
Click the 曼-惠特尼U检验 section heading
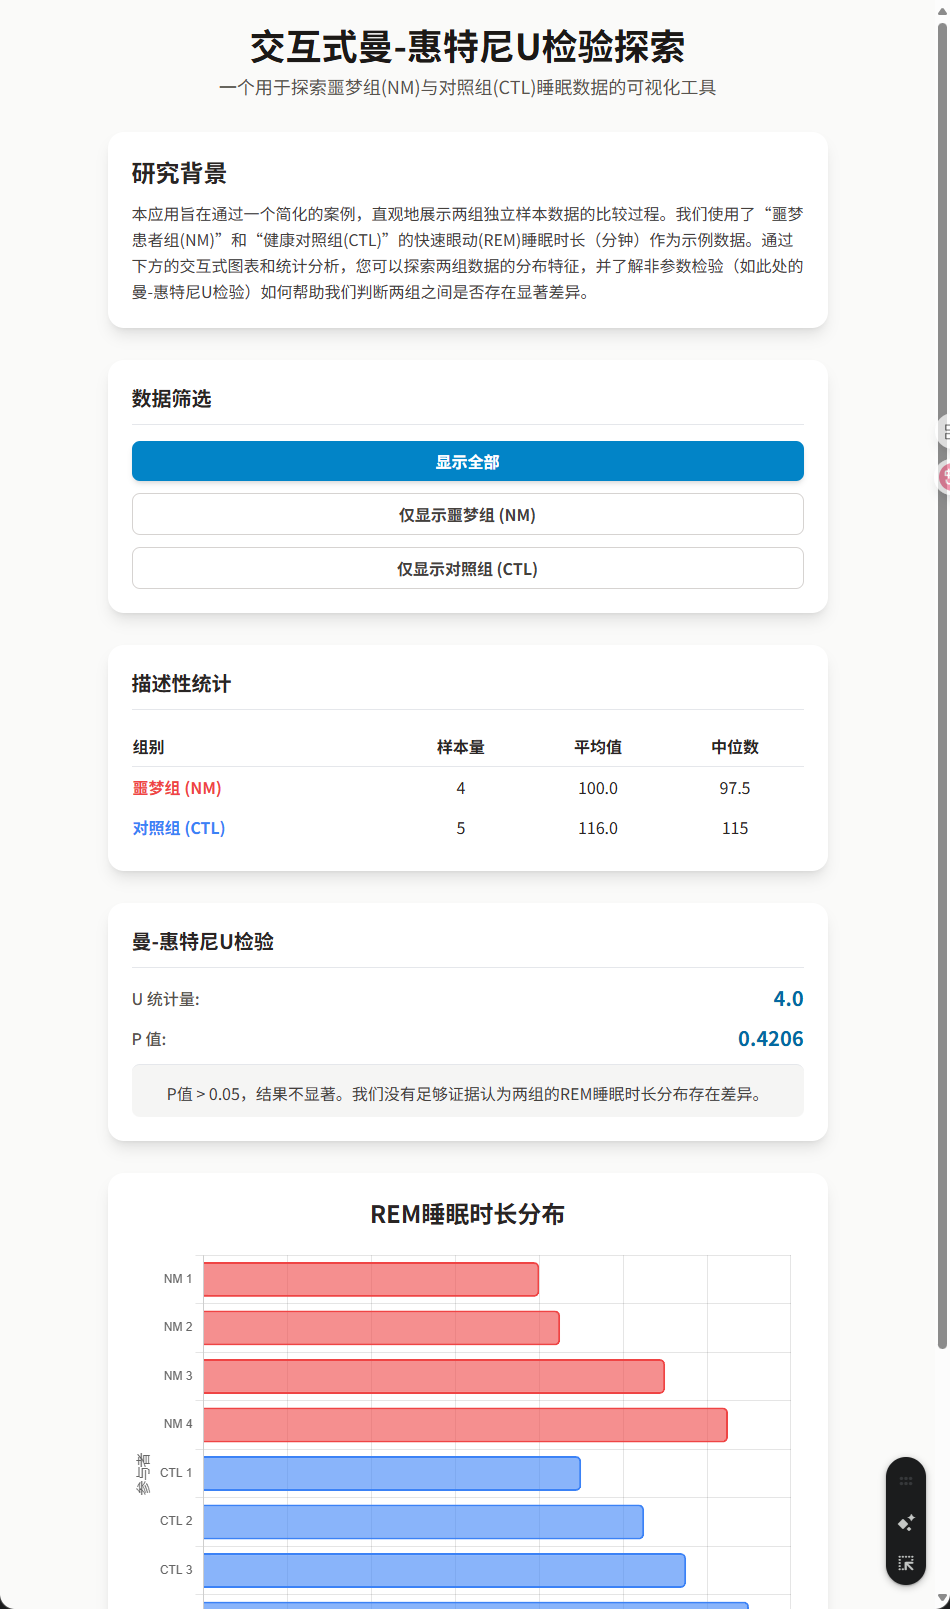[x=203, y=941]
